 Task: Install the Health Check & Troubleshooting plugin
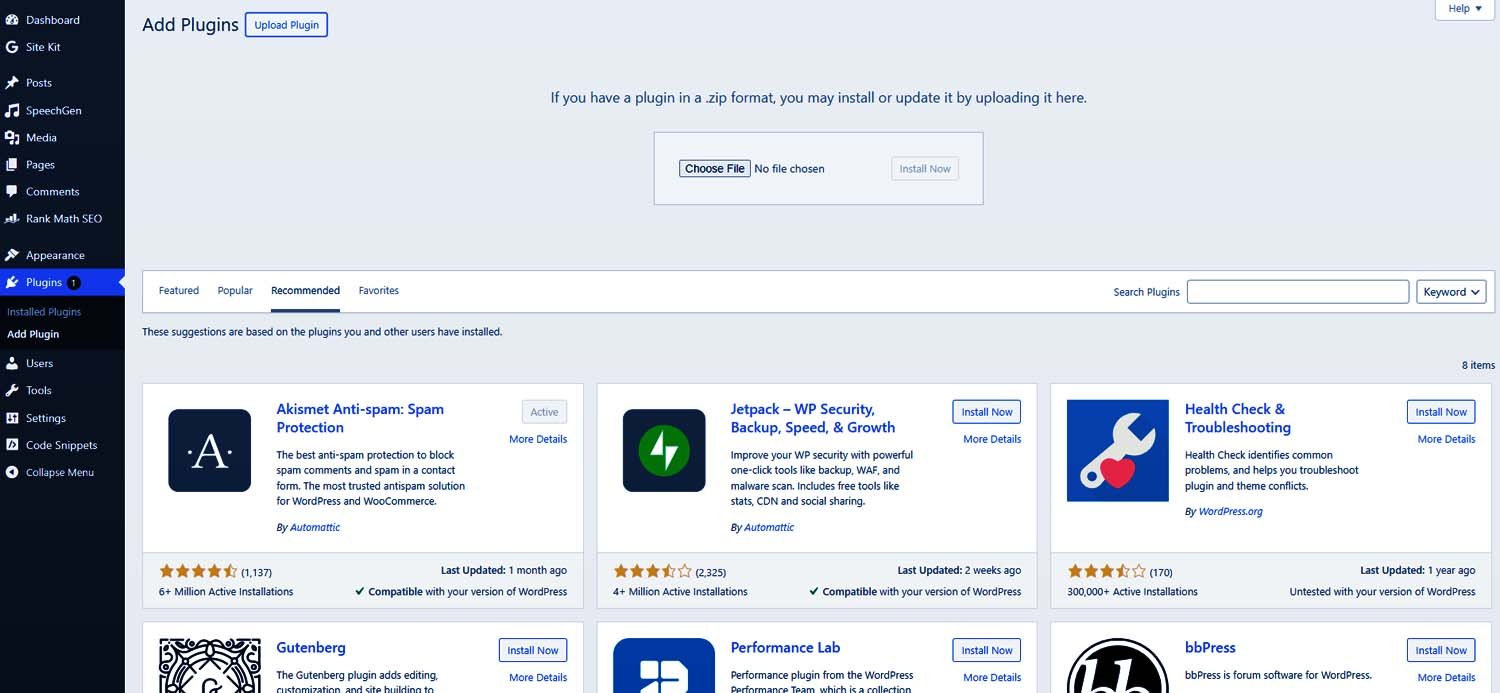[1440, 411]
